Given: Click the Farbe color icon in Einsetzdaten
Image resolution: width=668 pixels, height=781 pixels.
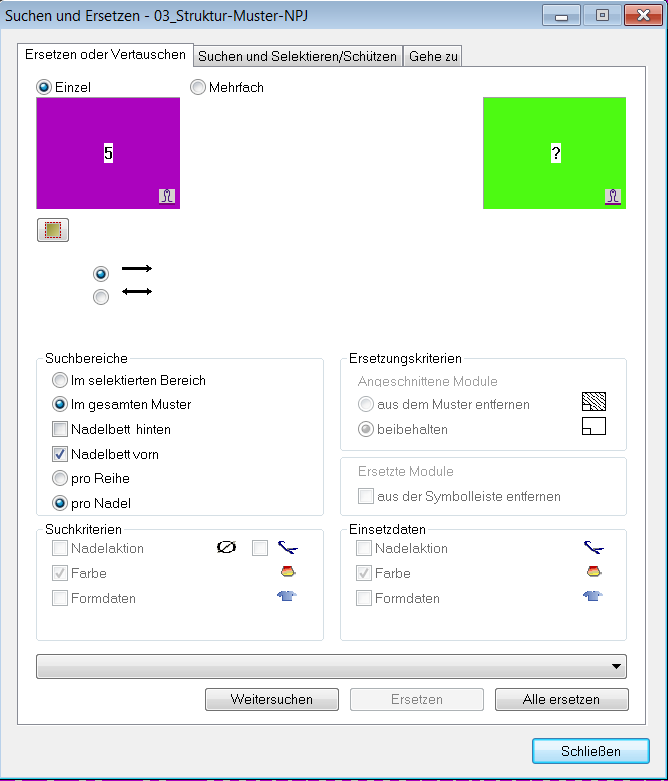Looking at the screenshot, I should coord(594,571).
